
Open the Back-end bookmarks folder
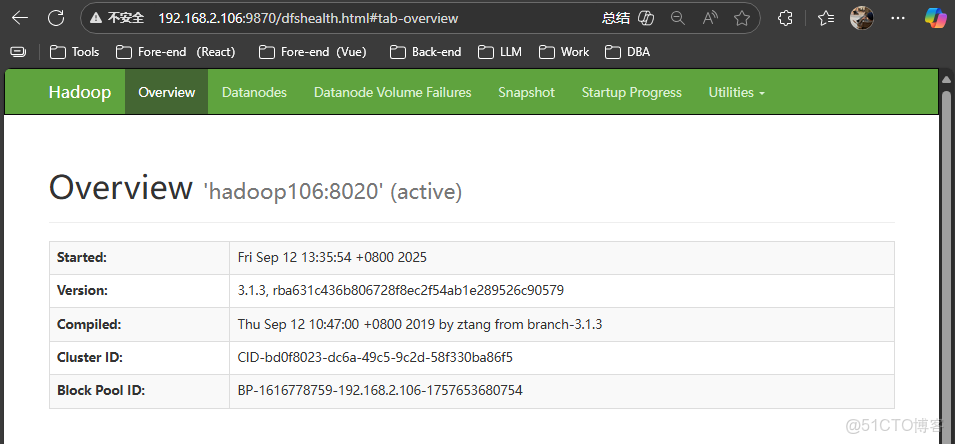click(x=426, y=52)
